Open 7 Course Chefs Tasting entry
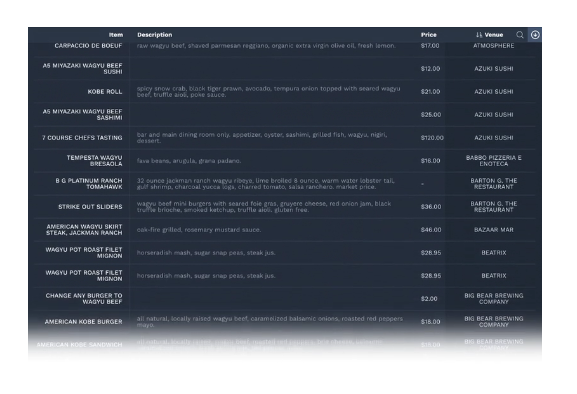This screenshot has width=577, height=394. click(x=82, y=138)
